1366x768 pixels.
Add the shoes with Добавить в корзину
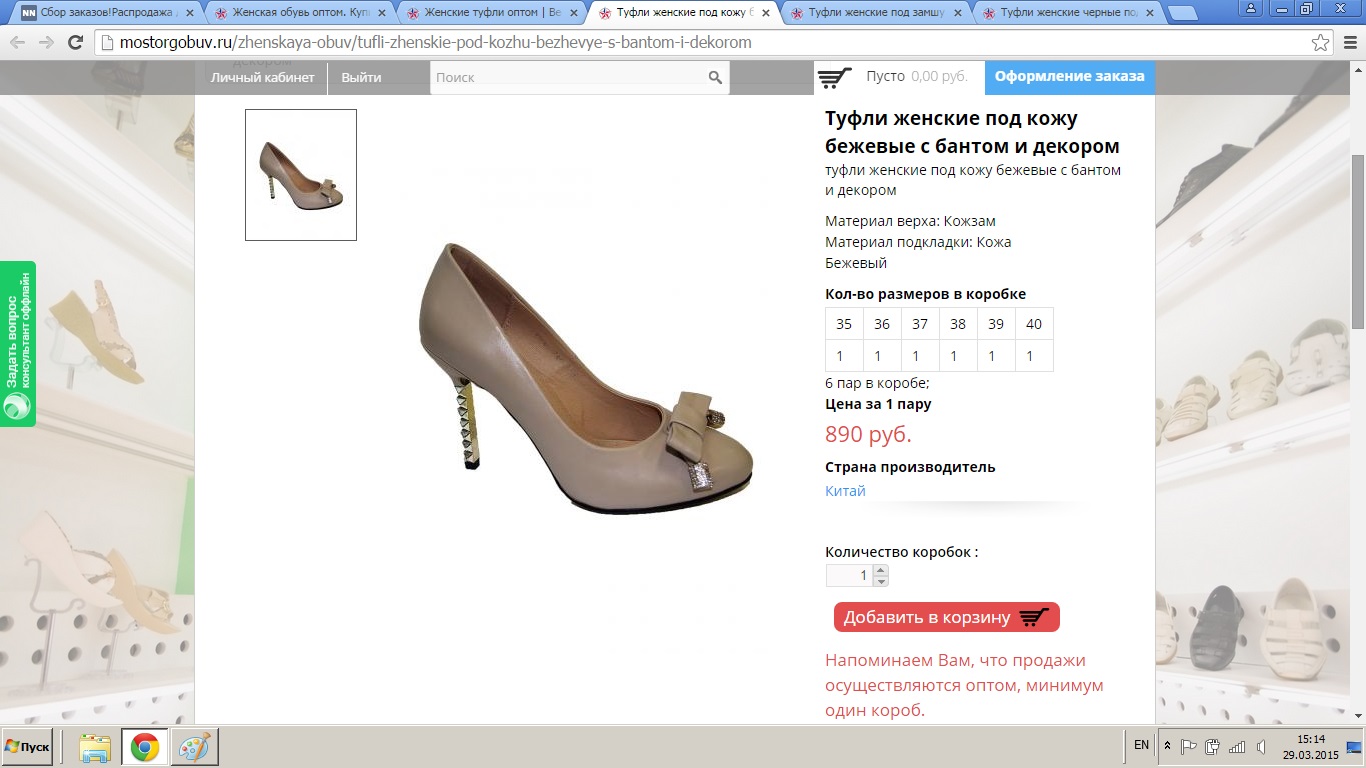pos(947,617)
